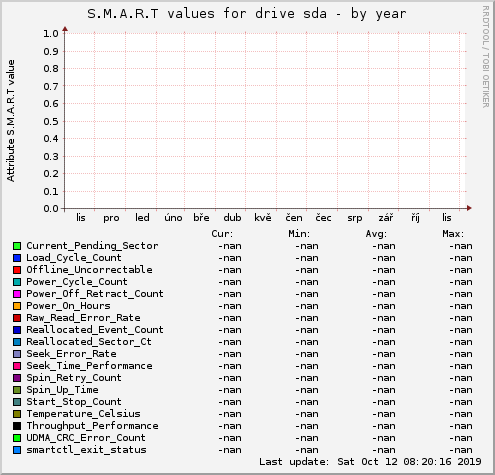
Task: Click the pro month label on axis
Action: [x=111, y=218]
